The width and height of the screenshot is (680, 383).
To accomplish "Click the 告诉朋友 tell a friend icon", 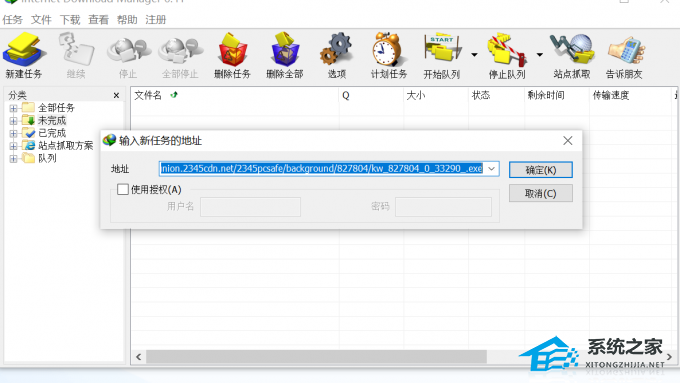I will (x=626, y=50).
